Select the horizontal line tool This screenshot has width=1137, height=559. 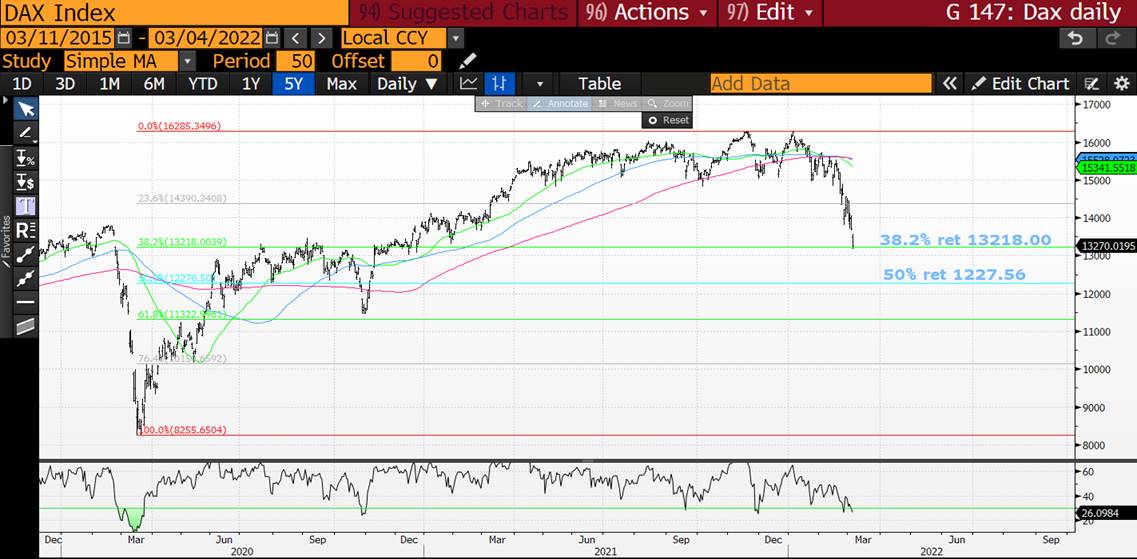point(26,302)
